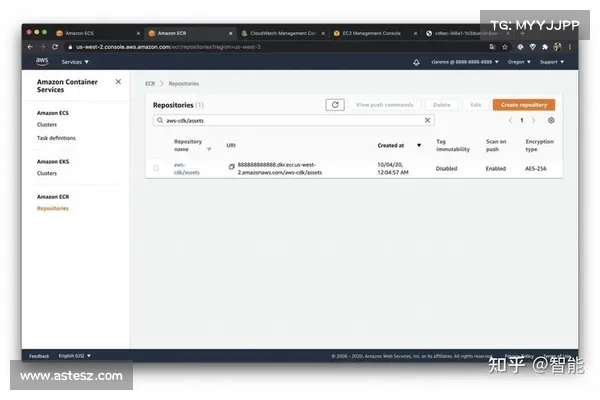Open the extensions puzzle icon

point(545,47)
